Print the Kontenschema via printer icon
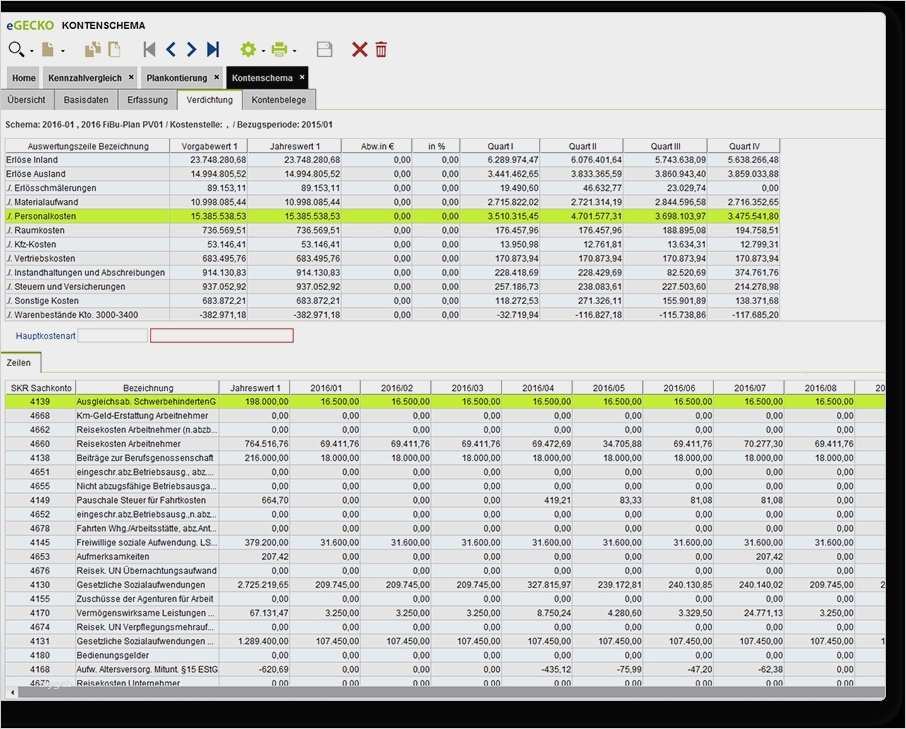Image resolution: width=906 pixels, height=729 pixels. coord(281,48)
